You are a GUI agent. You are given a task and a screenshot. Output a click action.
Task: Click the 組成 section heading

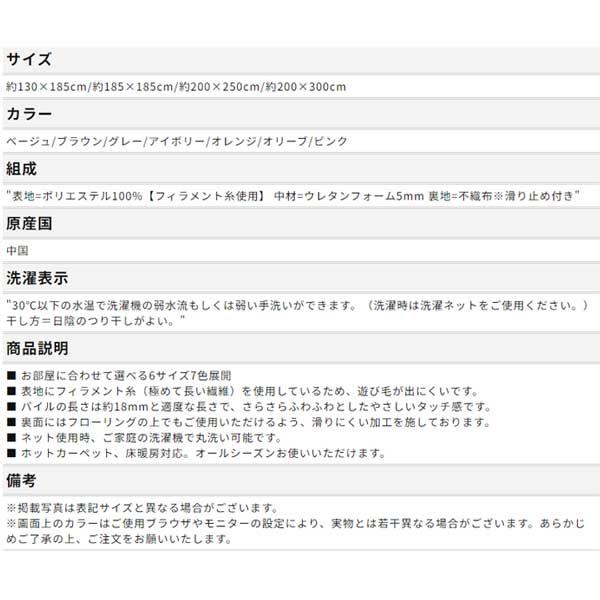21,169
